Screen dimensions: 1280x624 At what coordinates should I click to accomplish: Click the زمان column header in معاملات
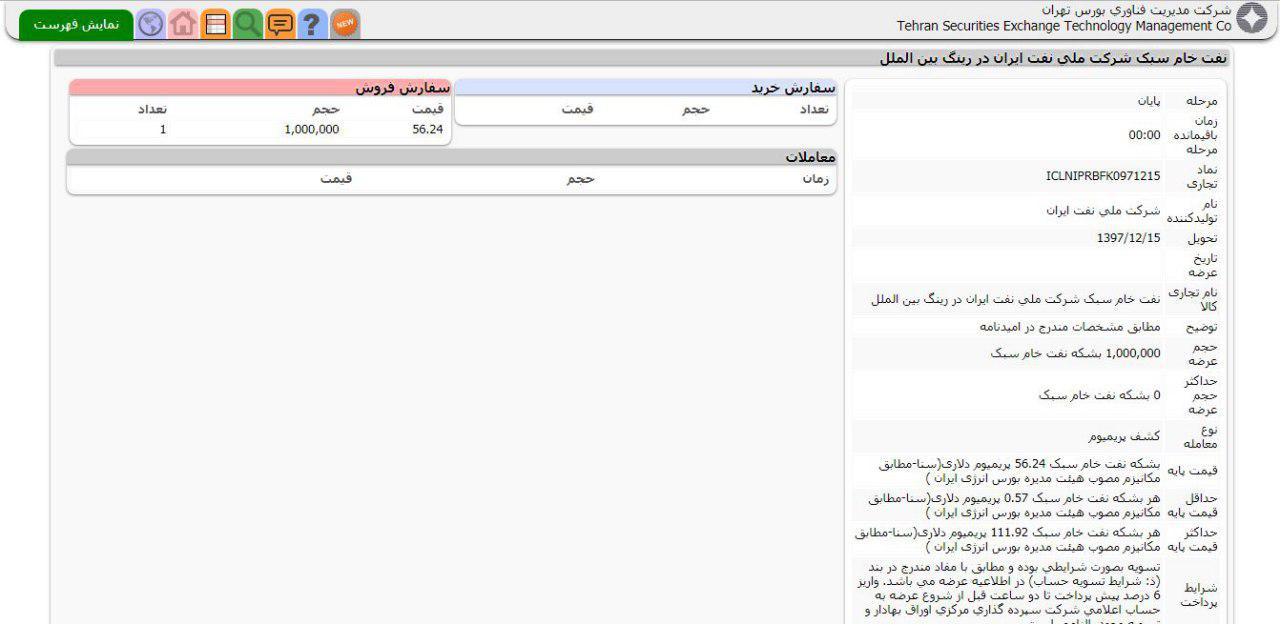(816, 178)
